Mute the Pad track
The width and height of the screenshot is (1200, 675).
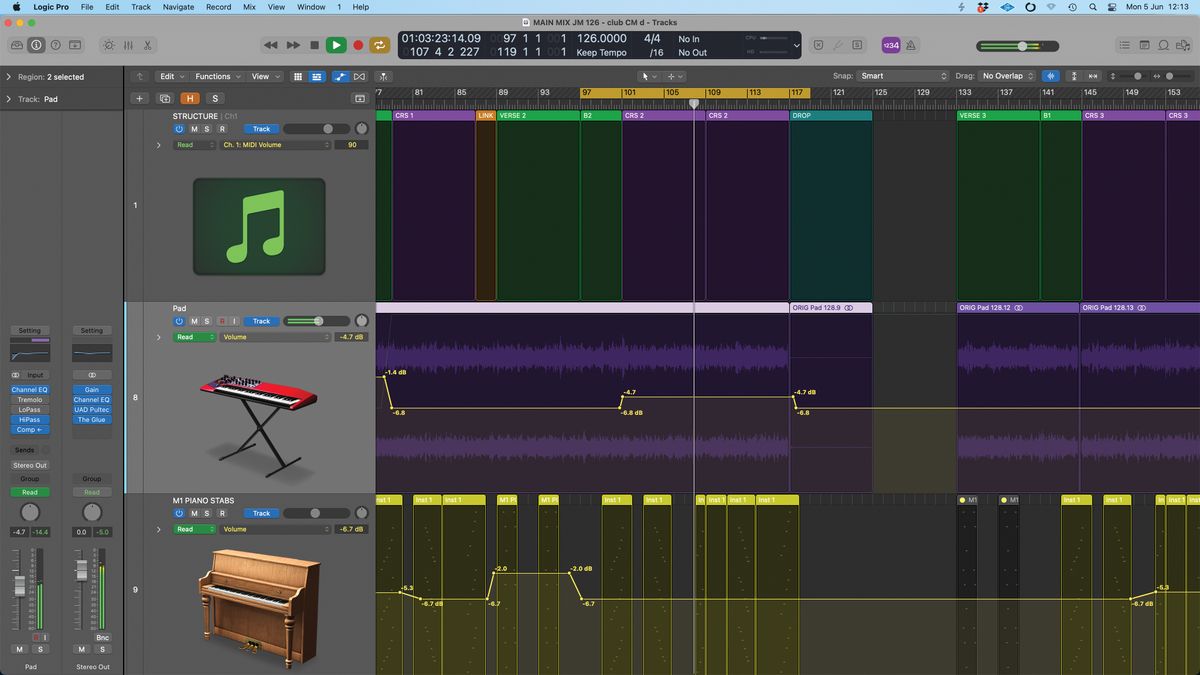[x=193, y=320]
